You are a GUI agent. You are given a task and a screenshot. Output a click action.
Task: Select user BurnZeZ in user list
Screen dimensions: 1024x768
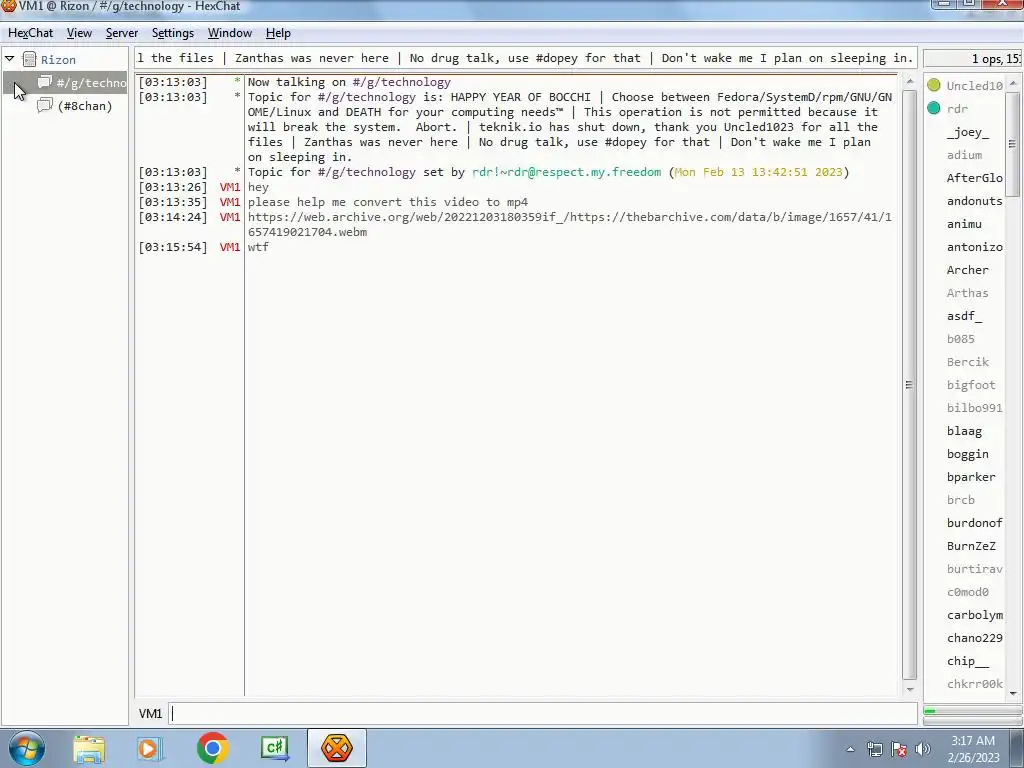(x=971, y=546)
